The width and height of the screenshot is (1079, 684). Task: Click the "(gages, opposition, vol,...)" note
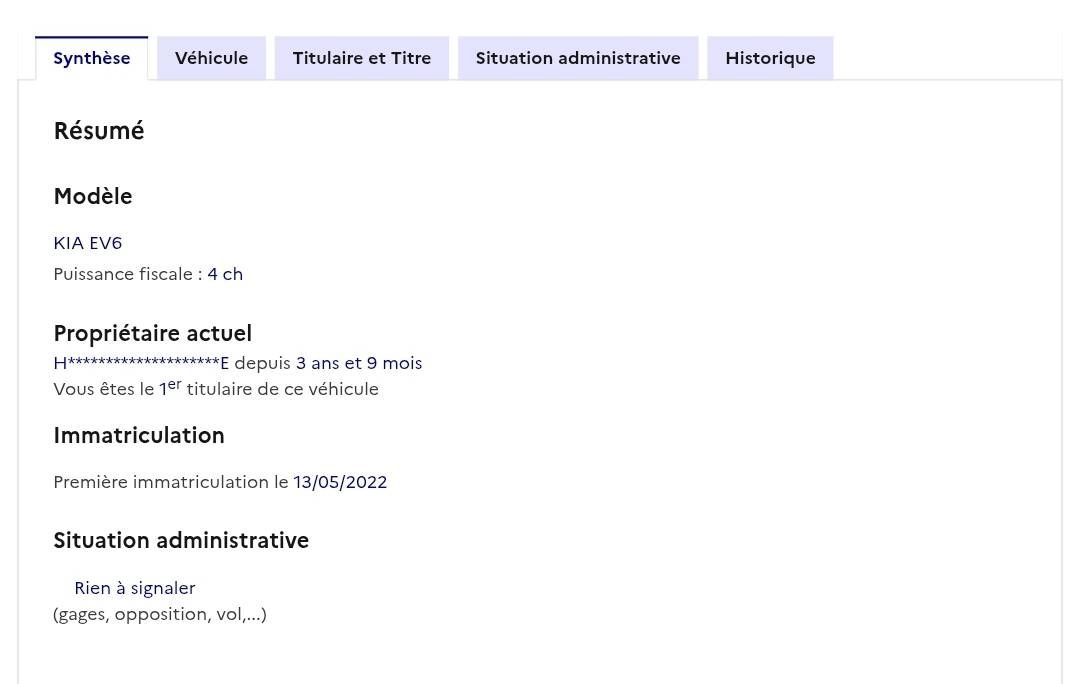(x=160, y=614)
